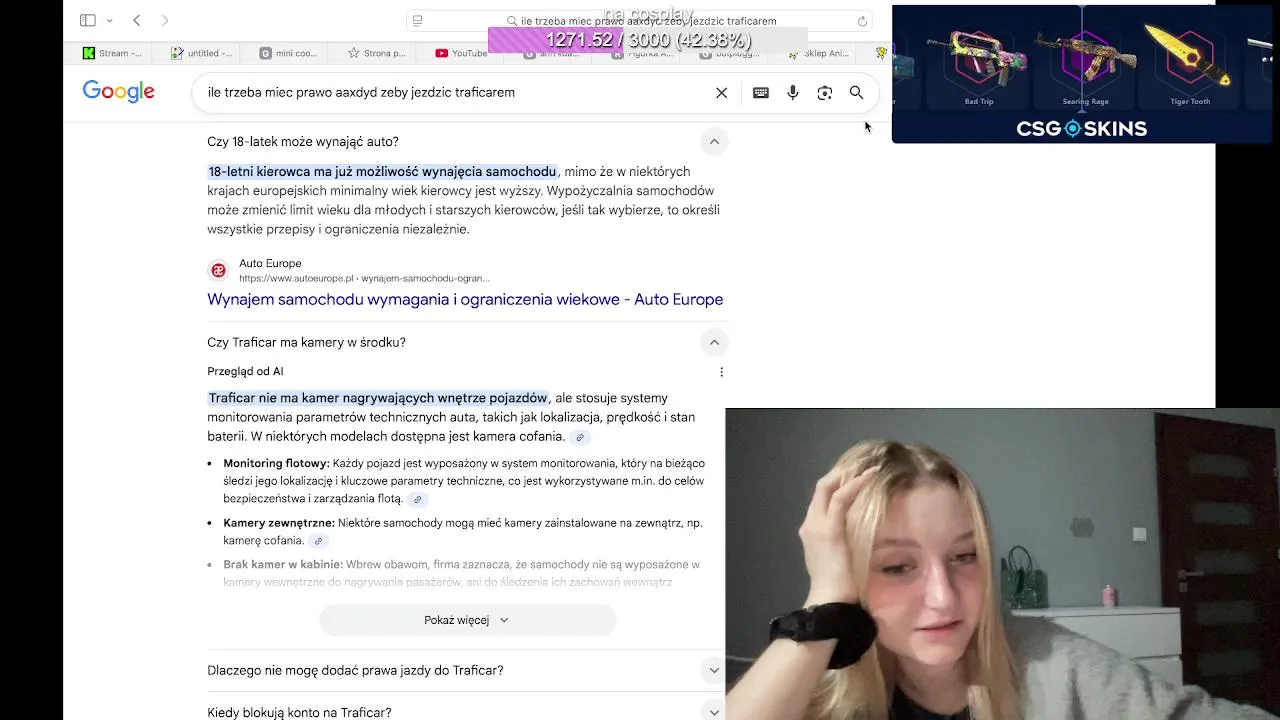Open the page reader icon in address bar
This screenshot has height=720, width=1280.
418,21
